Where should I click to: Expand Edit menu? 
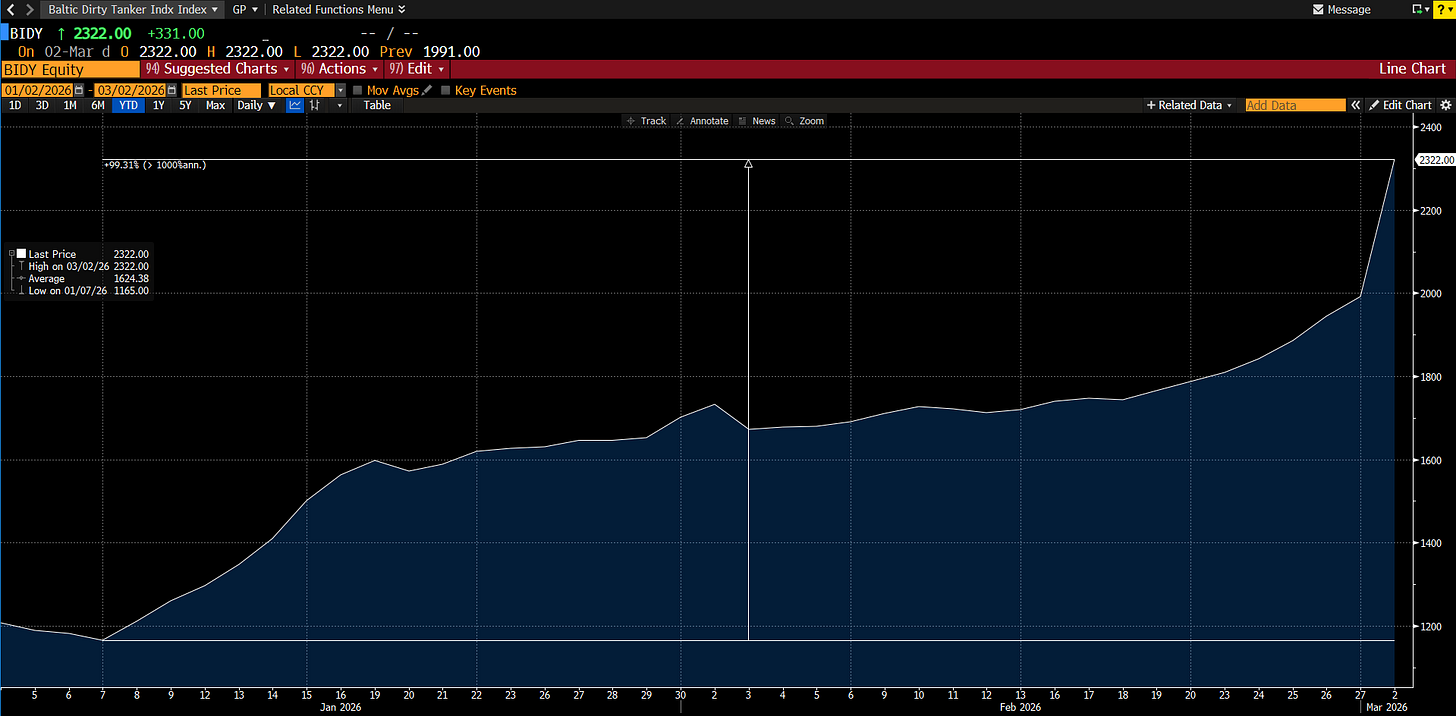[418, 69]
